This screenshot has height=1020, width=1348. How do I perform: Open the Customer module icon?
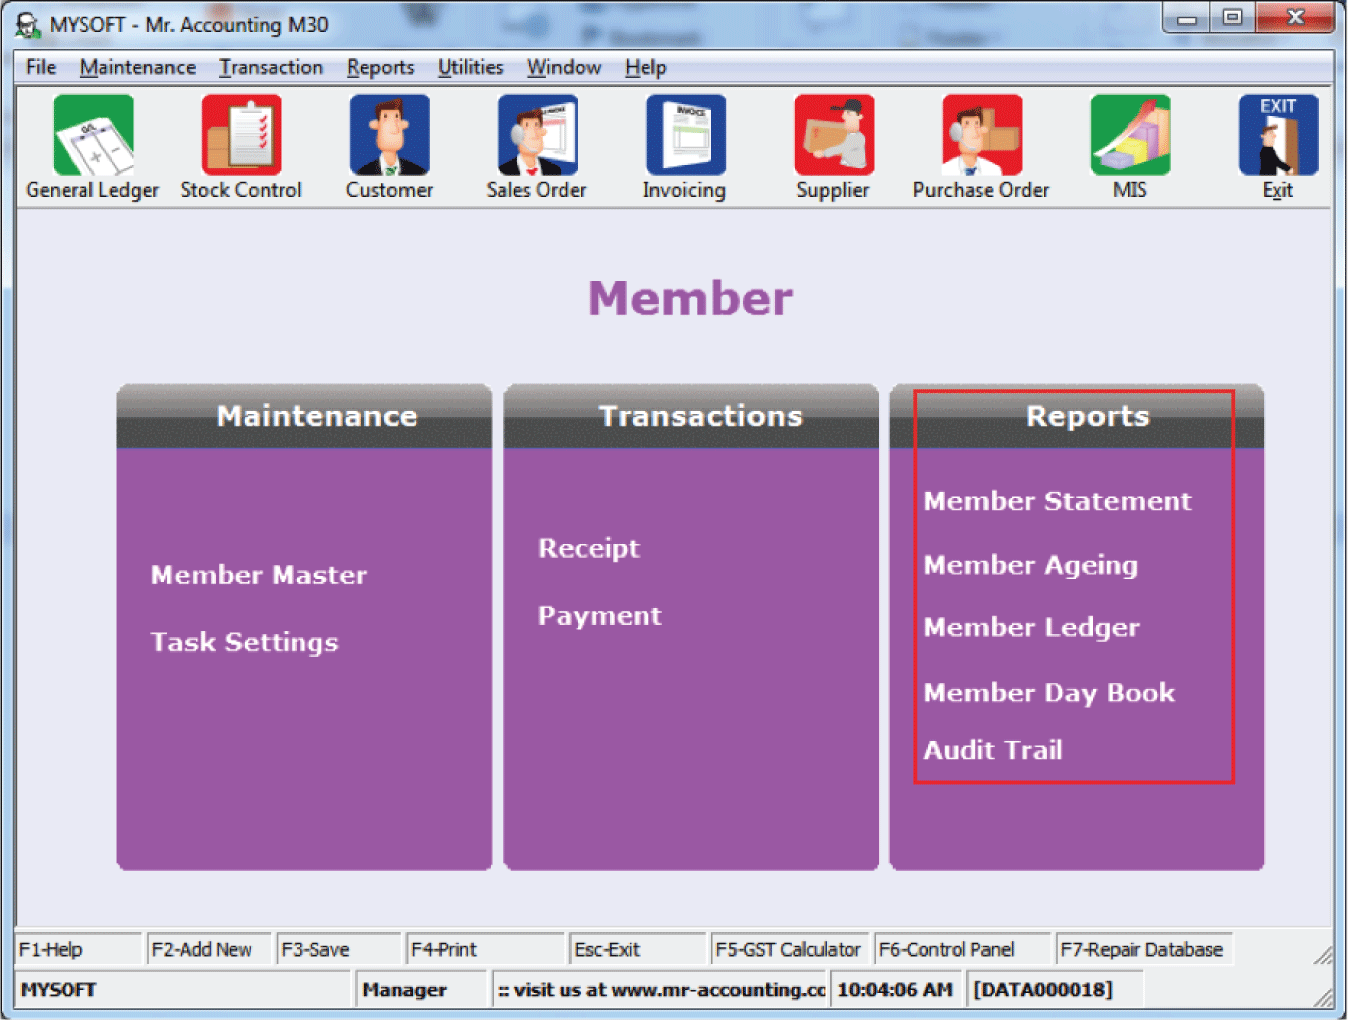(x=390, y=135)
